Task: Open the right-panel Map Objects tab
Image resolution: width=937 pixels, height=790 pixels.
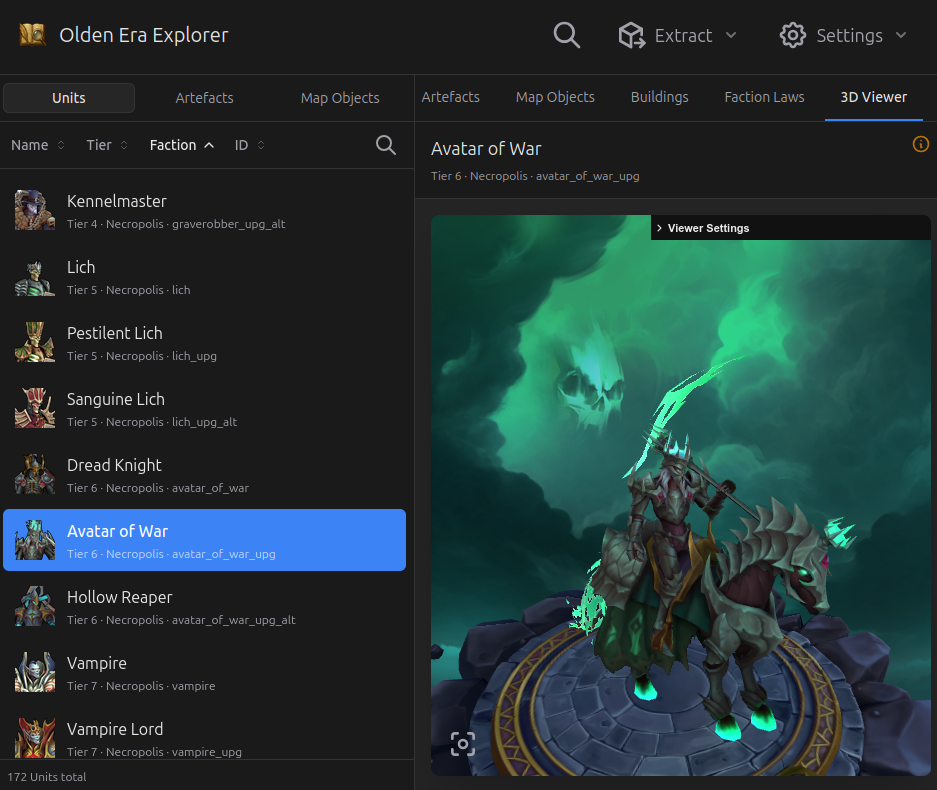Action: point(555,97)
